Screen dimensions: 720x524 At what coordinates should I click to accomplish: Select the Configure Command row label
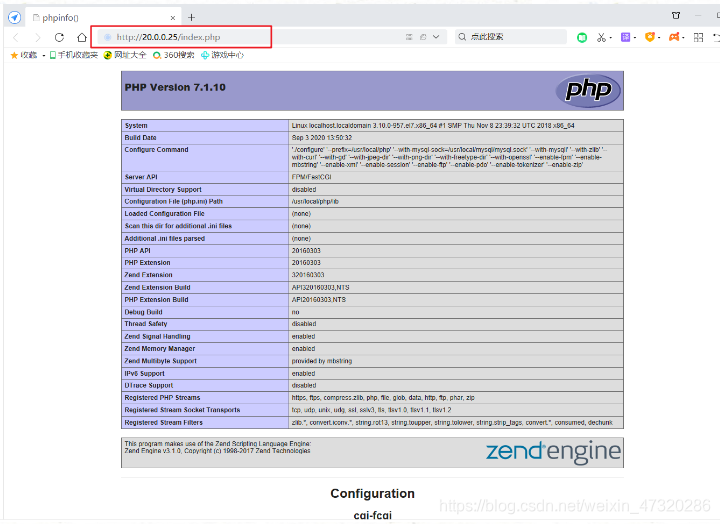[x=156, y=149]
